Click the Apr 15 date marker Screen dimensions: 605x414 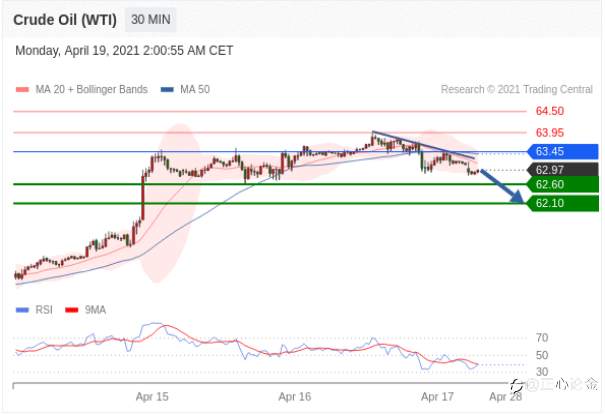152,397
